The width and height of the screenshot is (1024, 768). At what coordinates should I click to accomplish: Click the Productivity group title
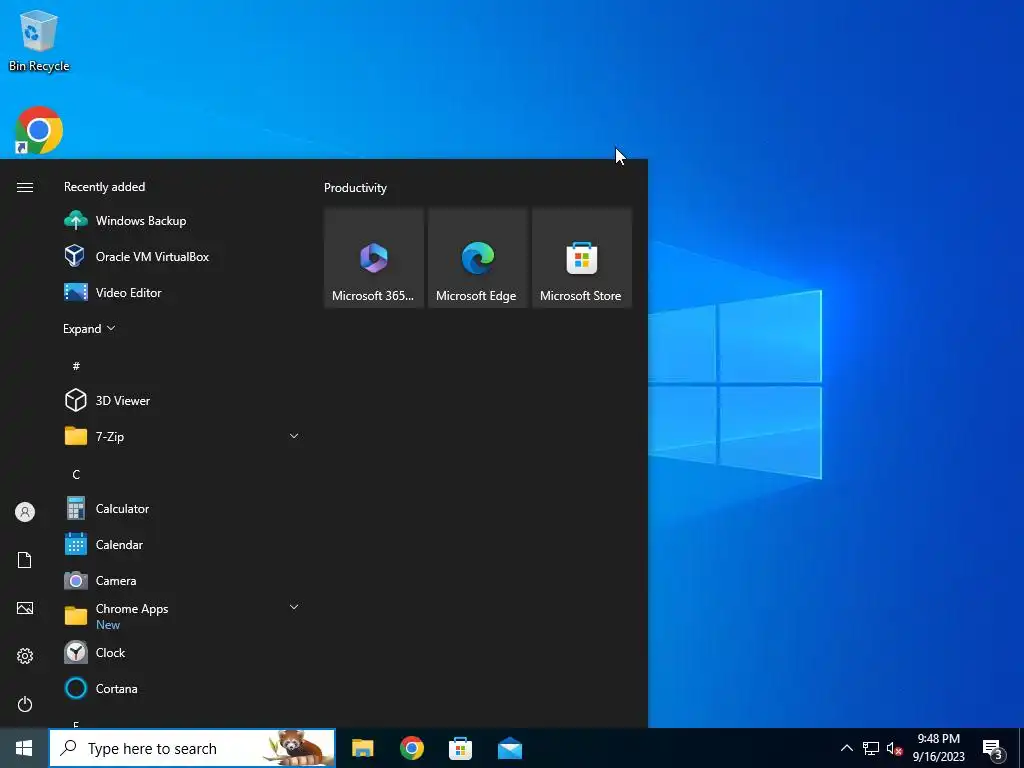[355, 188]
